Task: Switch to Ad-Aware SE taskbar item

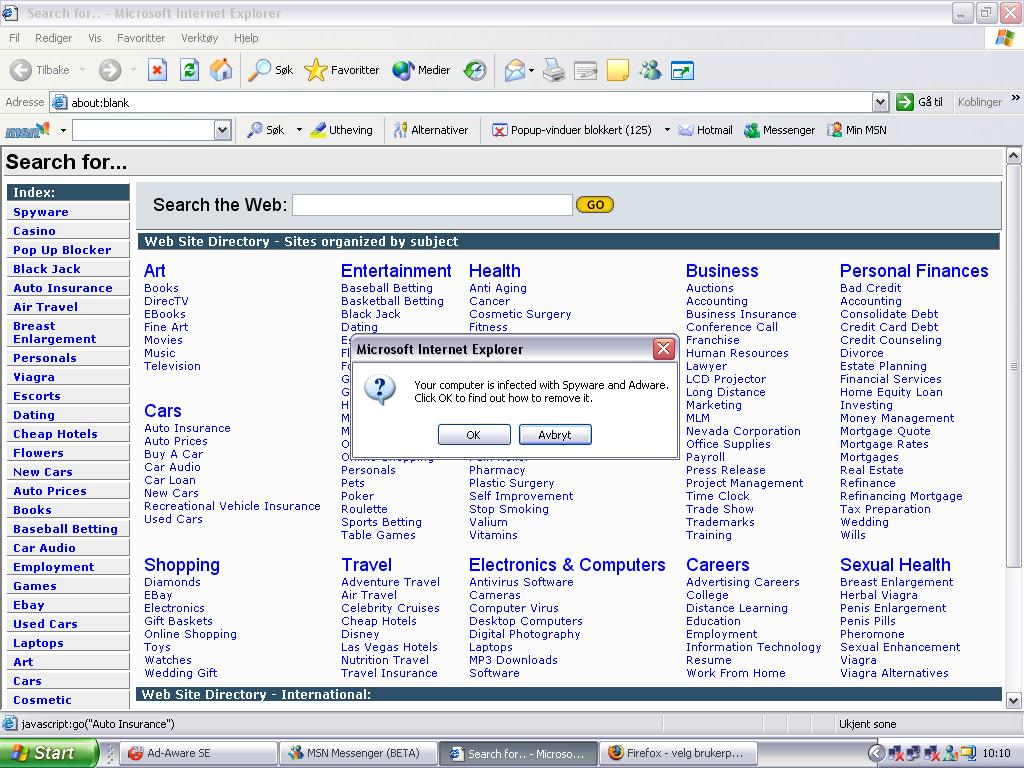Action: [199, 753]
